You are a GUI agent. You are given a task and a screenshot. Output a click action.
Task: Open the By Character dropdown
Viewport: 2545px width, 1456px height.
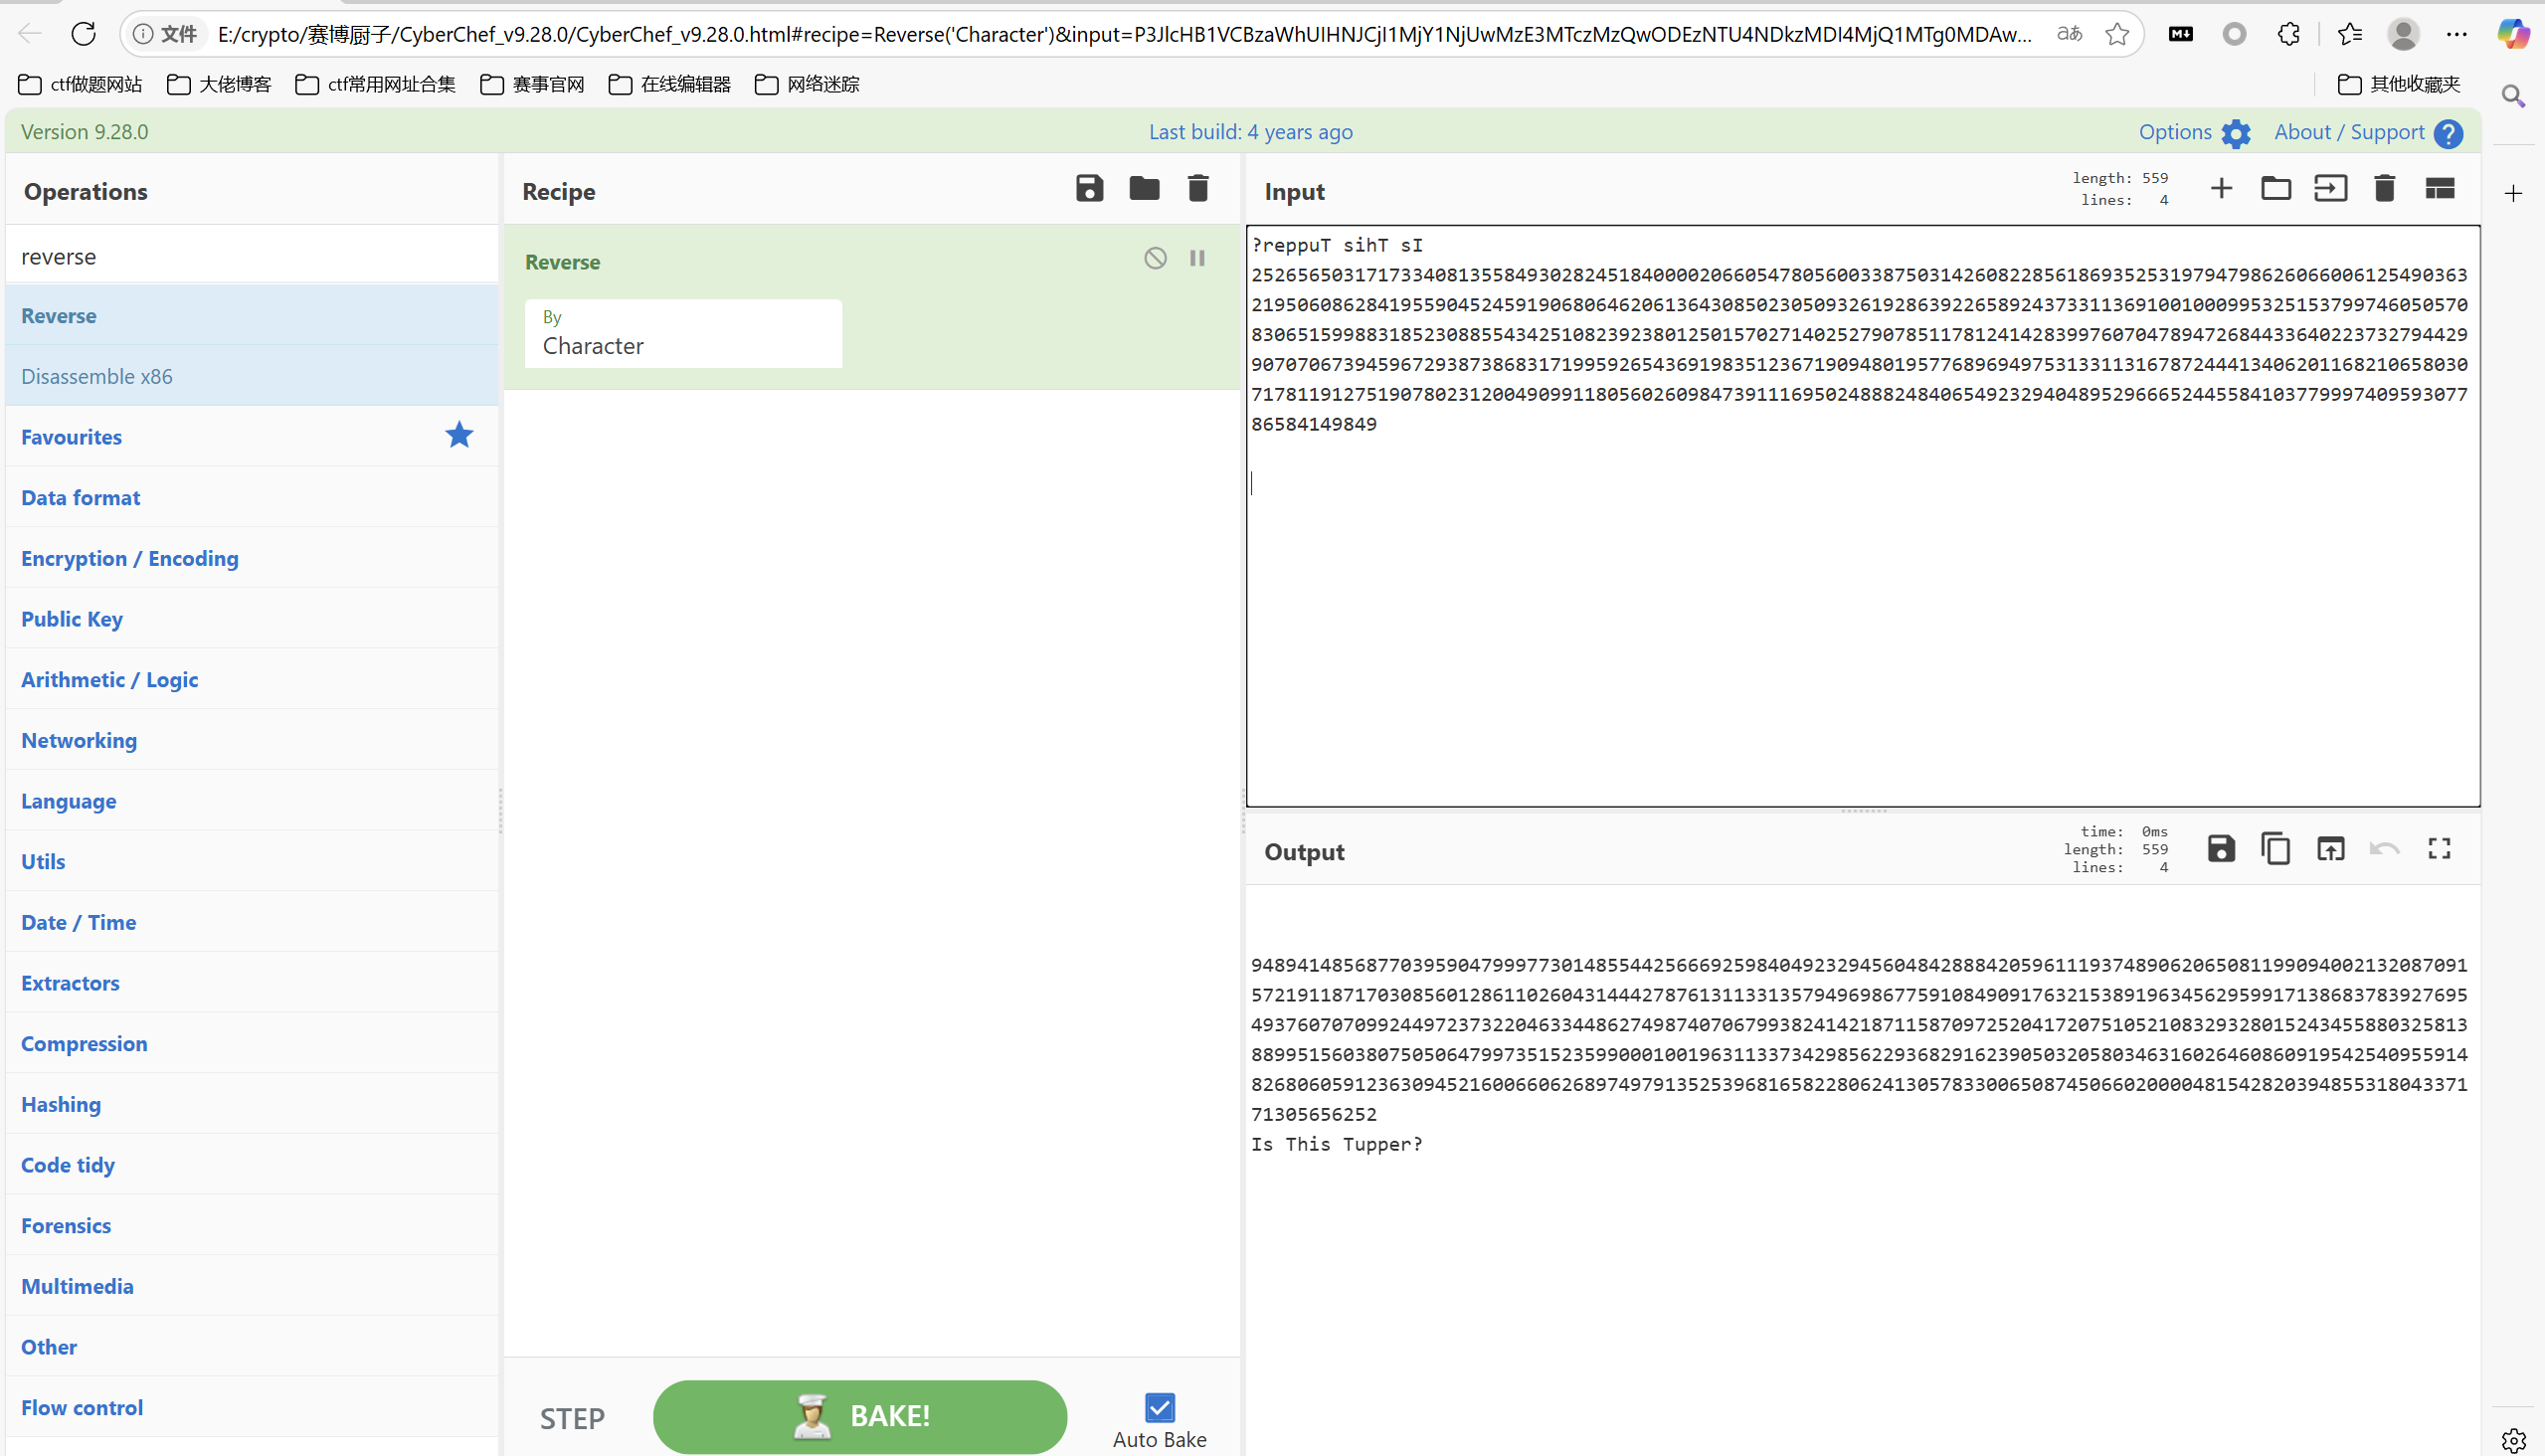pyautogui.click(x=683, y=334)
